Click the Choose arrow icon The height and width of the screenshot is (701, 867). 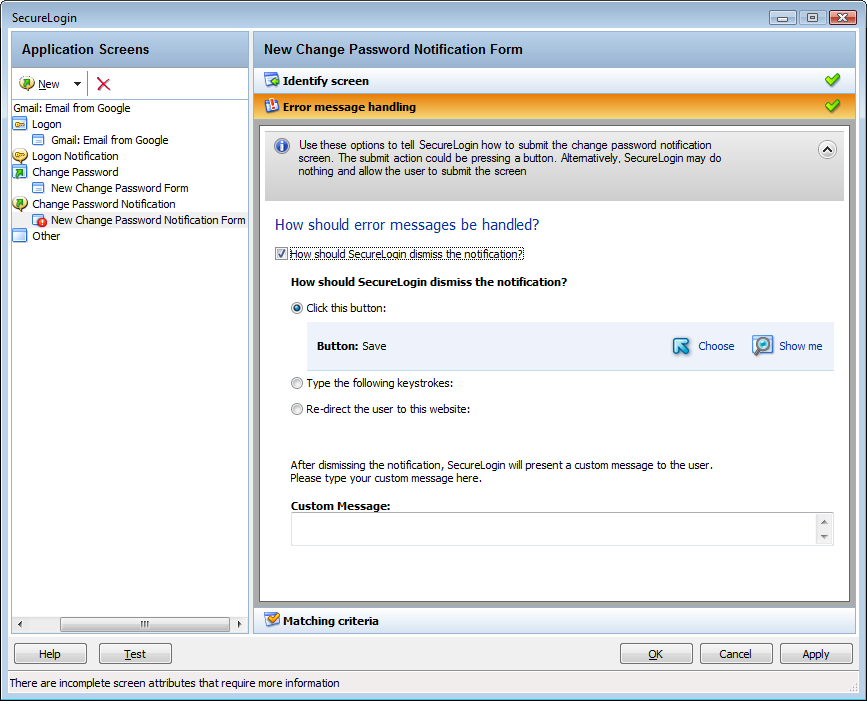(x=681, y=346)
